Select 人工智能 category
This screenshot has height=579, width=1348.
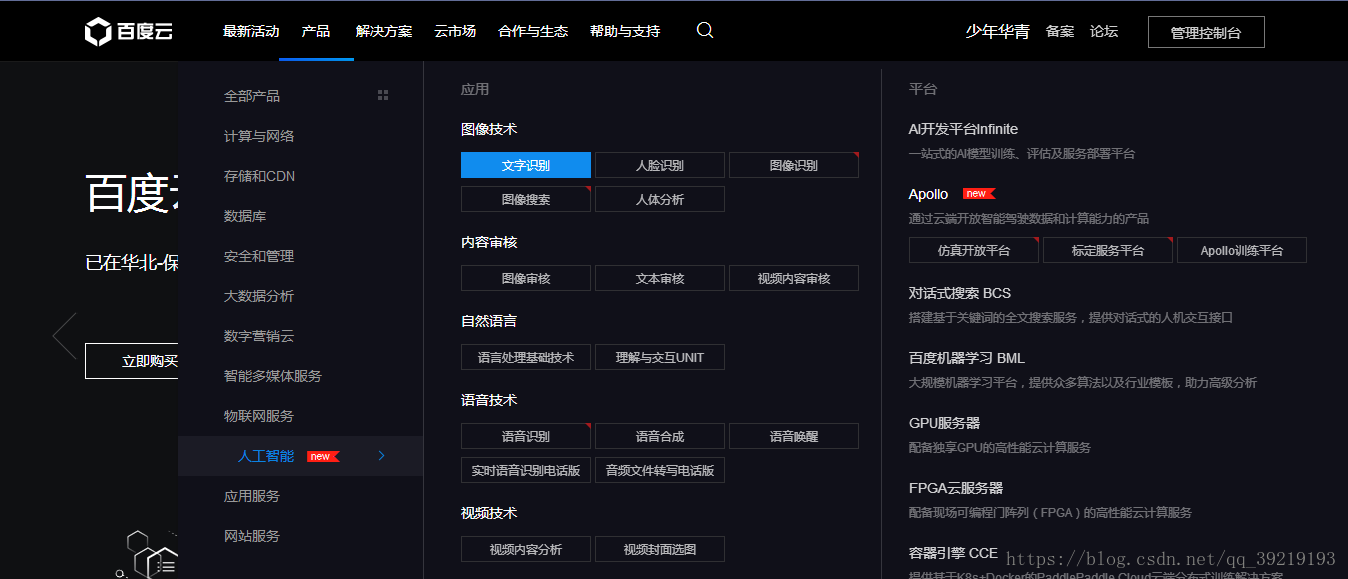266,456
